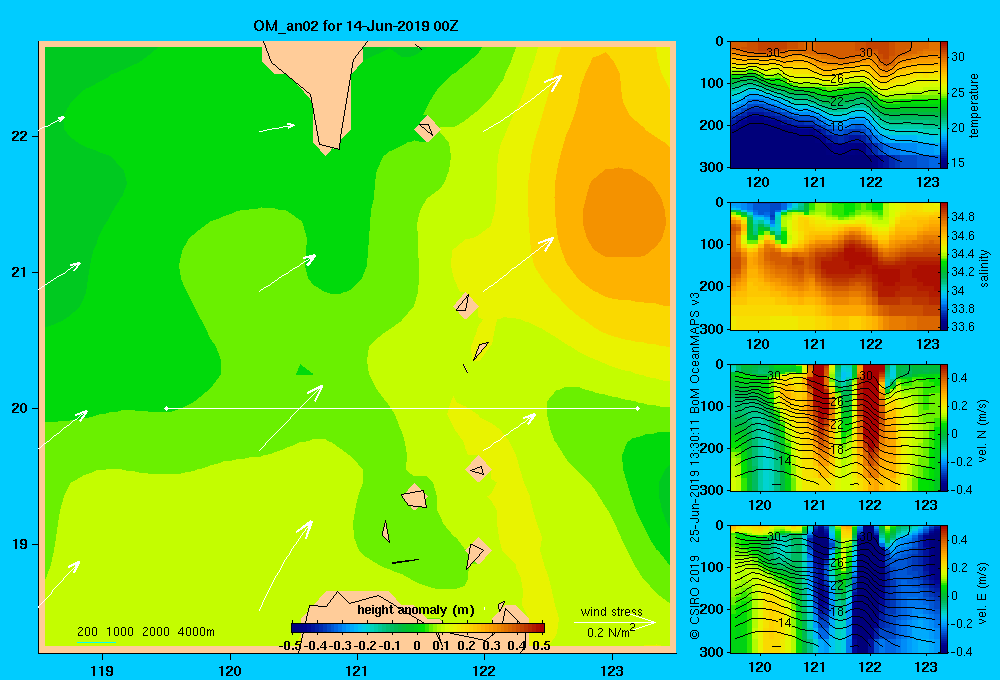Click the title OM_an02 for 14-Jun-2019 00Z

coord(355,26)
